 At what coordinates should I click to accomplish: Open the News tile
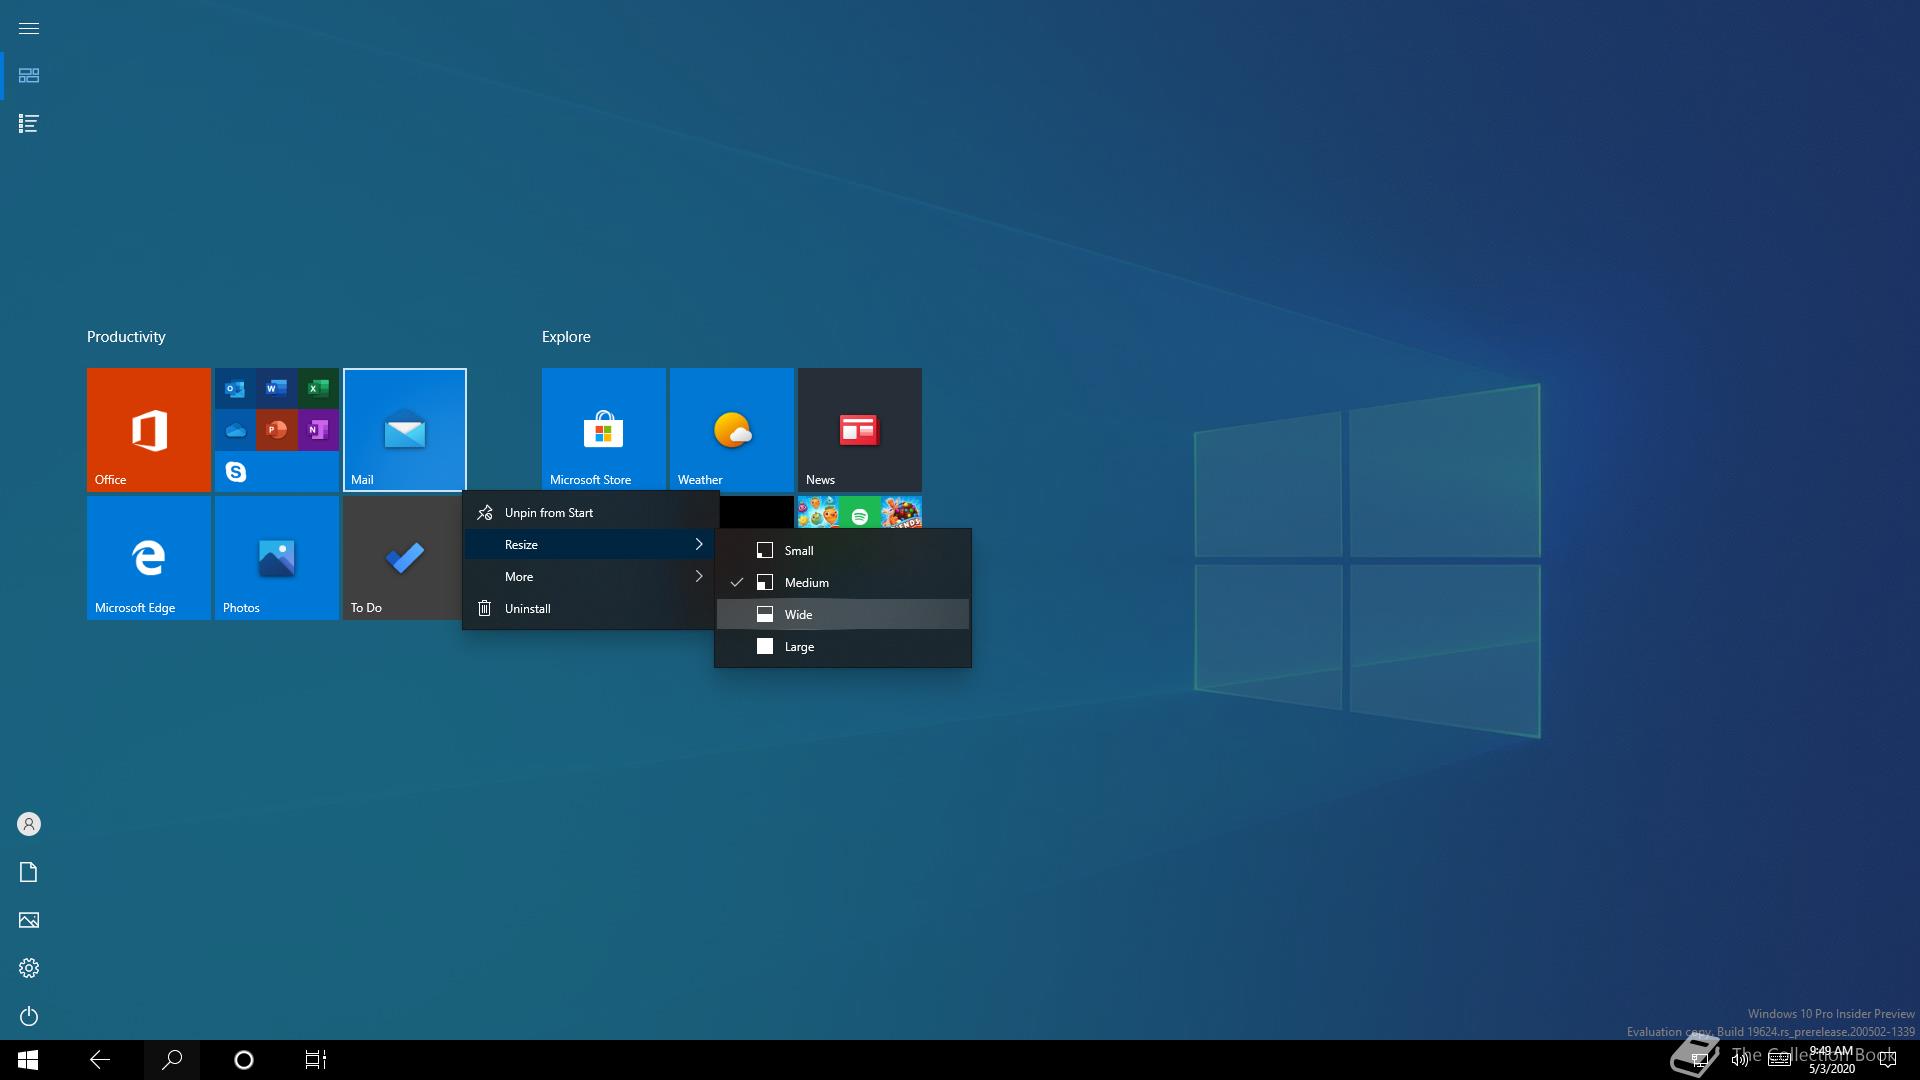860,430
